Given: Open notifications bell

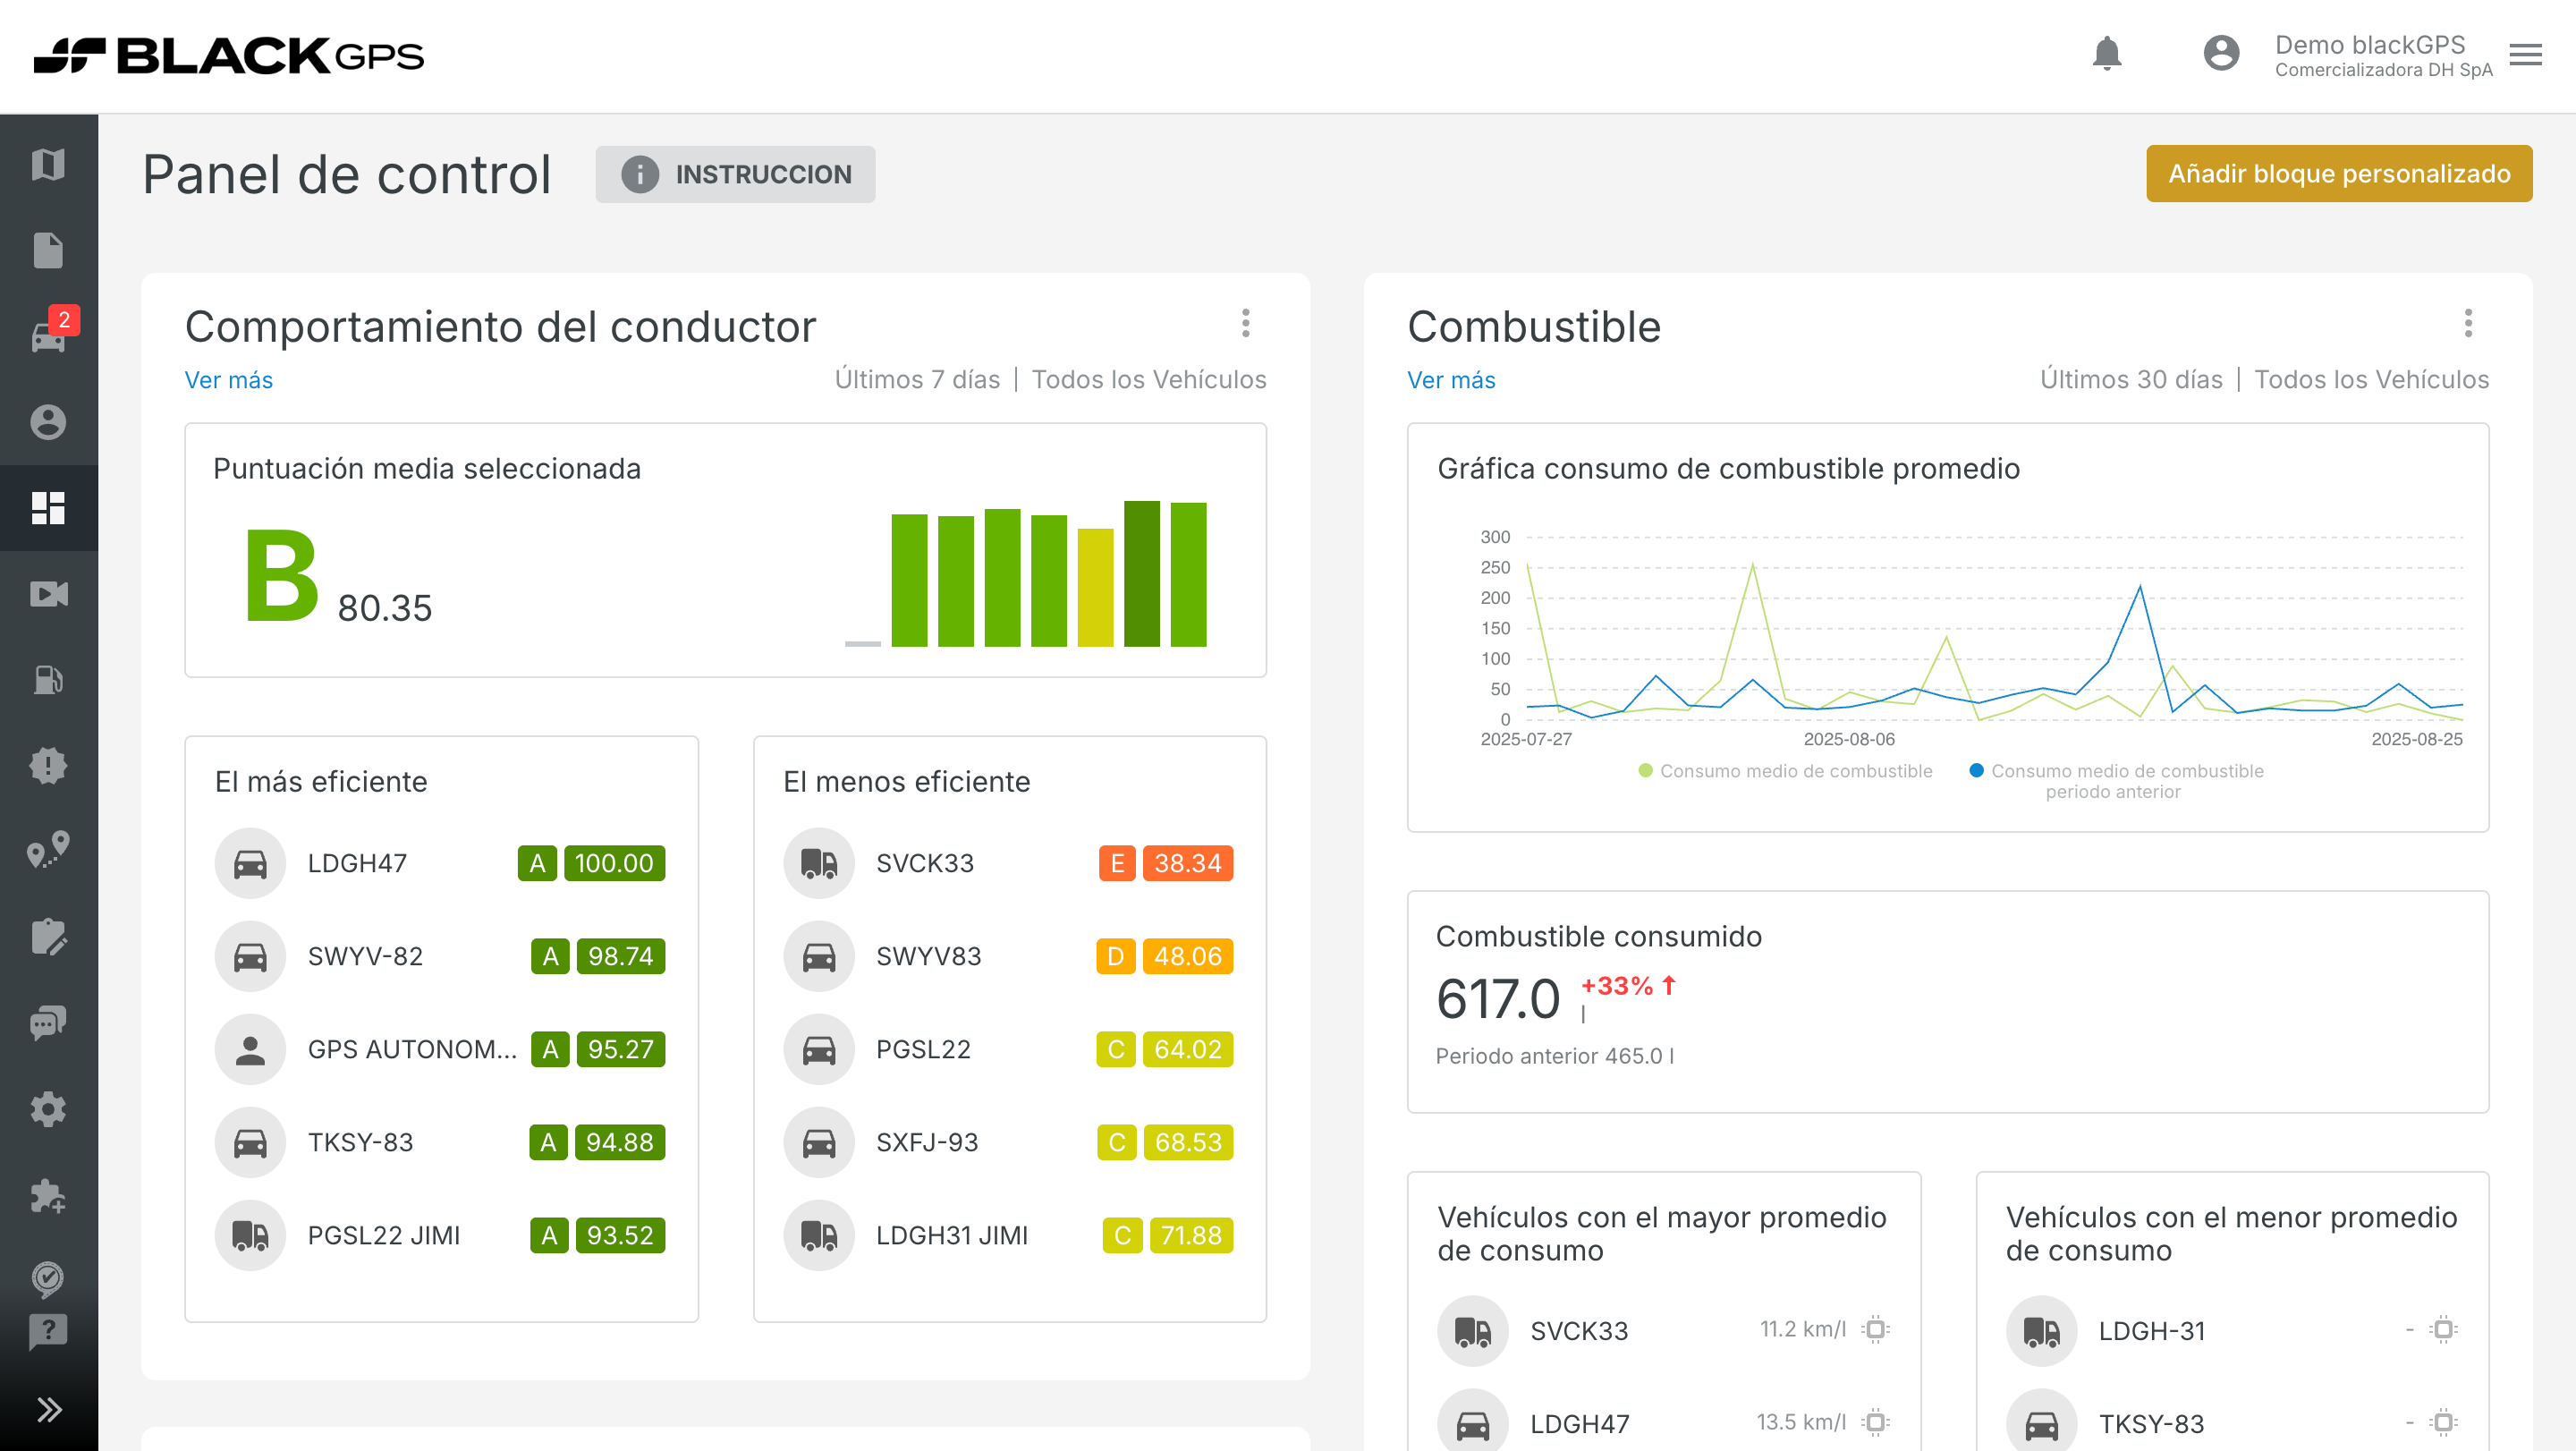Looking at the screenshot, I should (x=2107, y=53).
